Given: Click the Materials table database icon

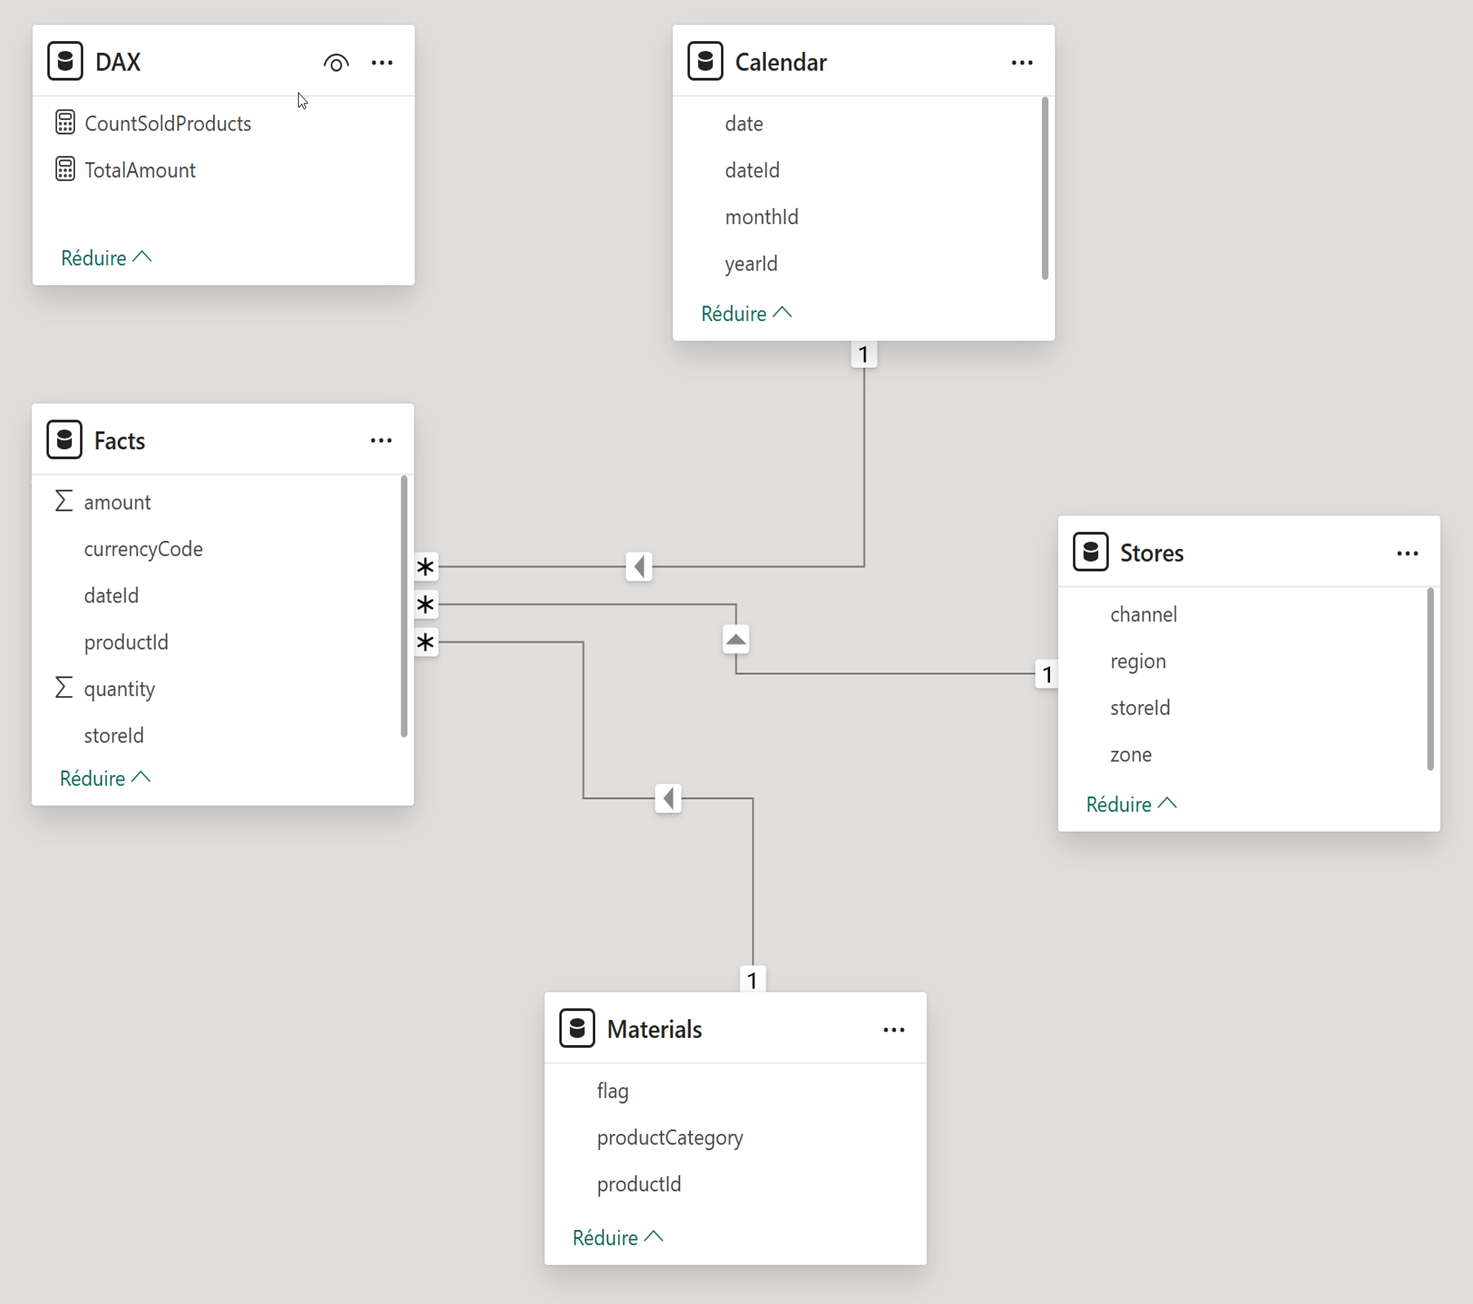Looking at the screenshot, I should pos(577,1028).
